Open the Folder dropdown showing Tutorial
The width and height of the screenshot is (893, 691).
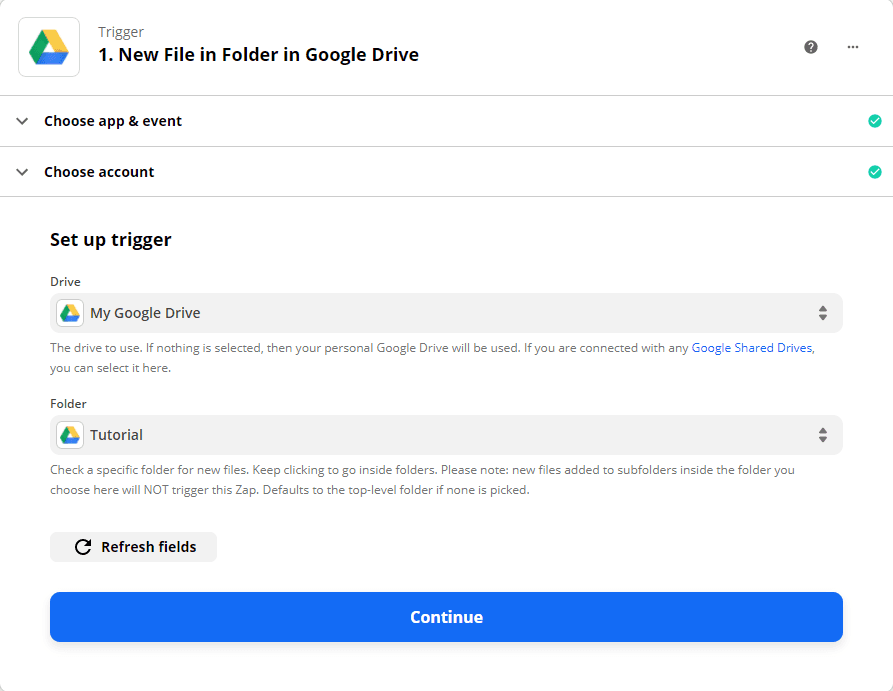point(446,434)
